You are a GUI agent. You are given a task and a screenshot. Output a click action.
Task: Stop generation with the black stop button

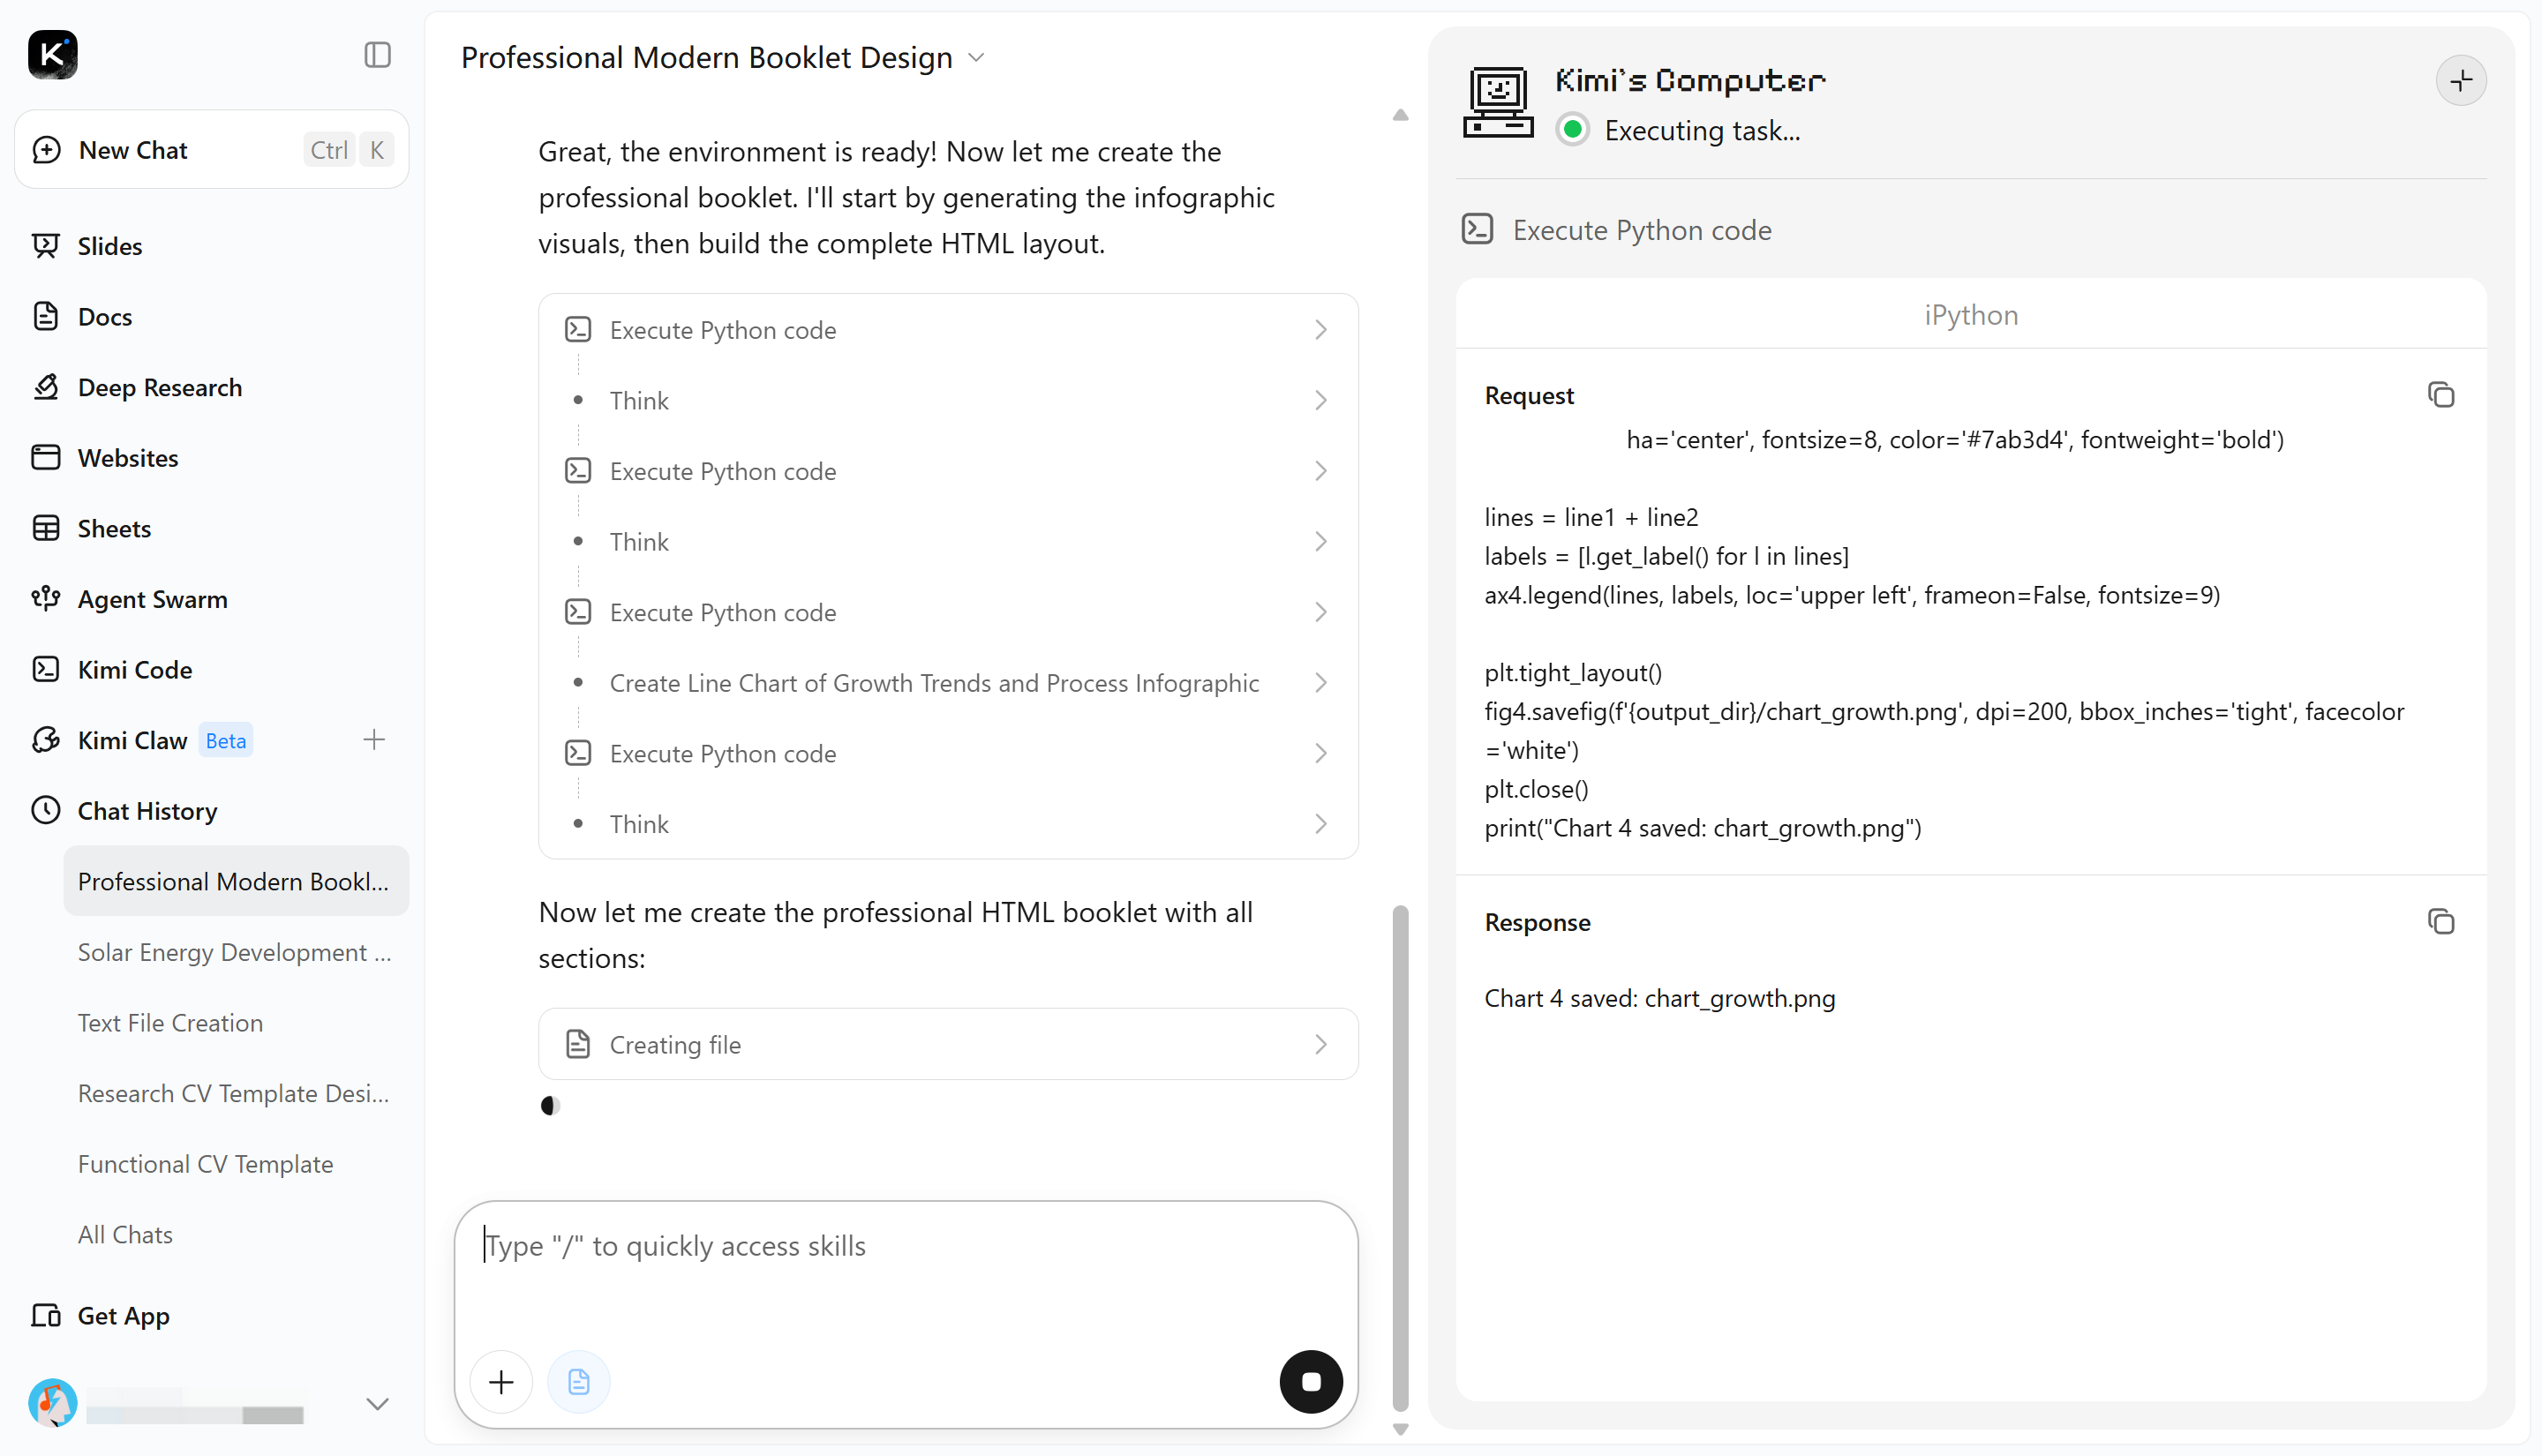coord(1311,1383)
